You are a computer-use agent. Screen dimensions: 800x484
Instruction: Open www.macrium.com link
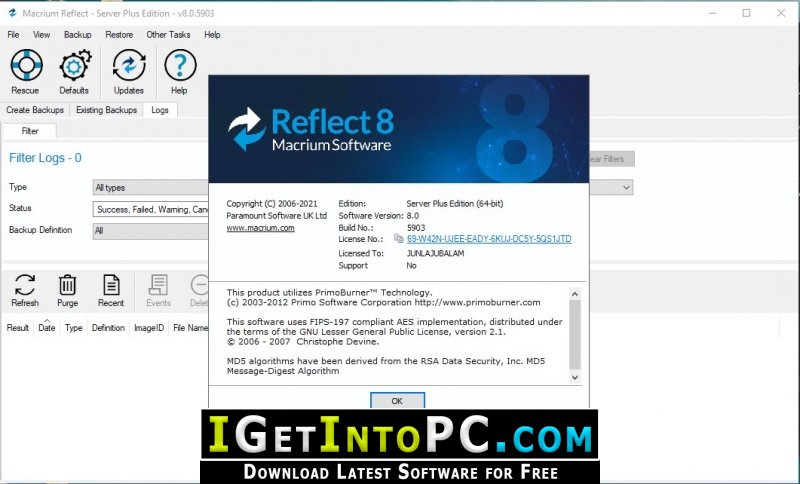(260, 228)
